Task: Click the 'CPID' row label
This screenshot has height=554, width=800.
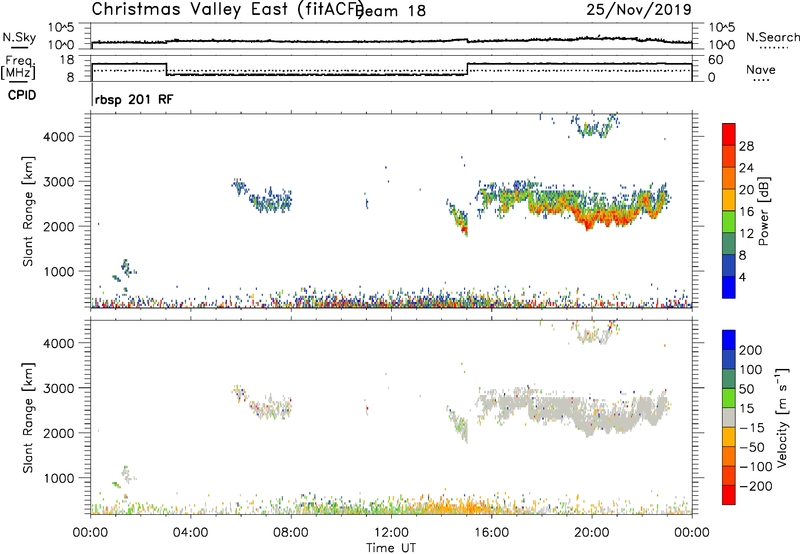Action: [x=22, y=95]
